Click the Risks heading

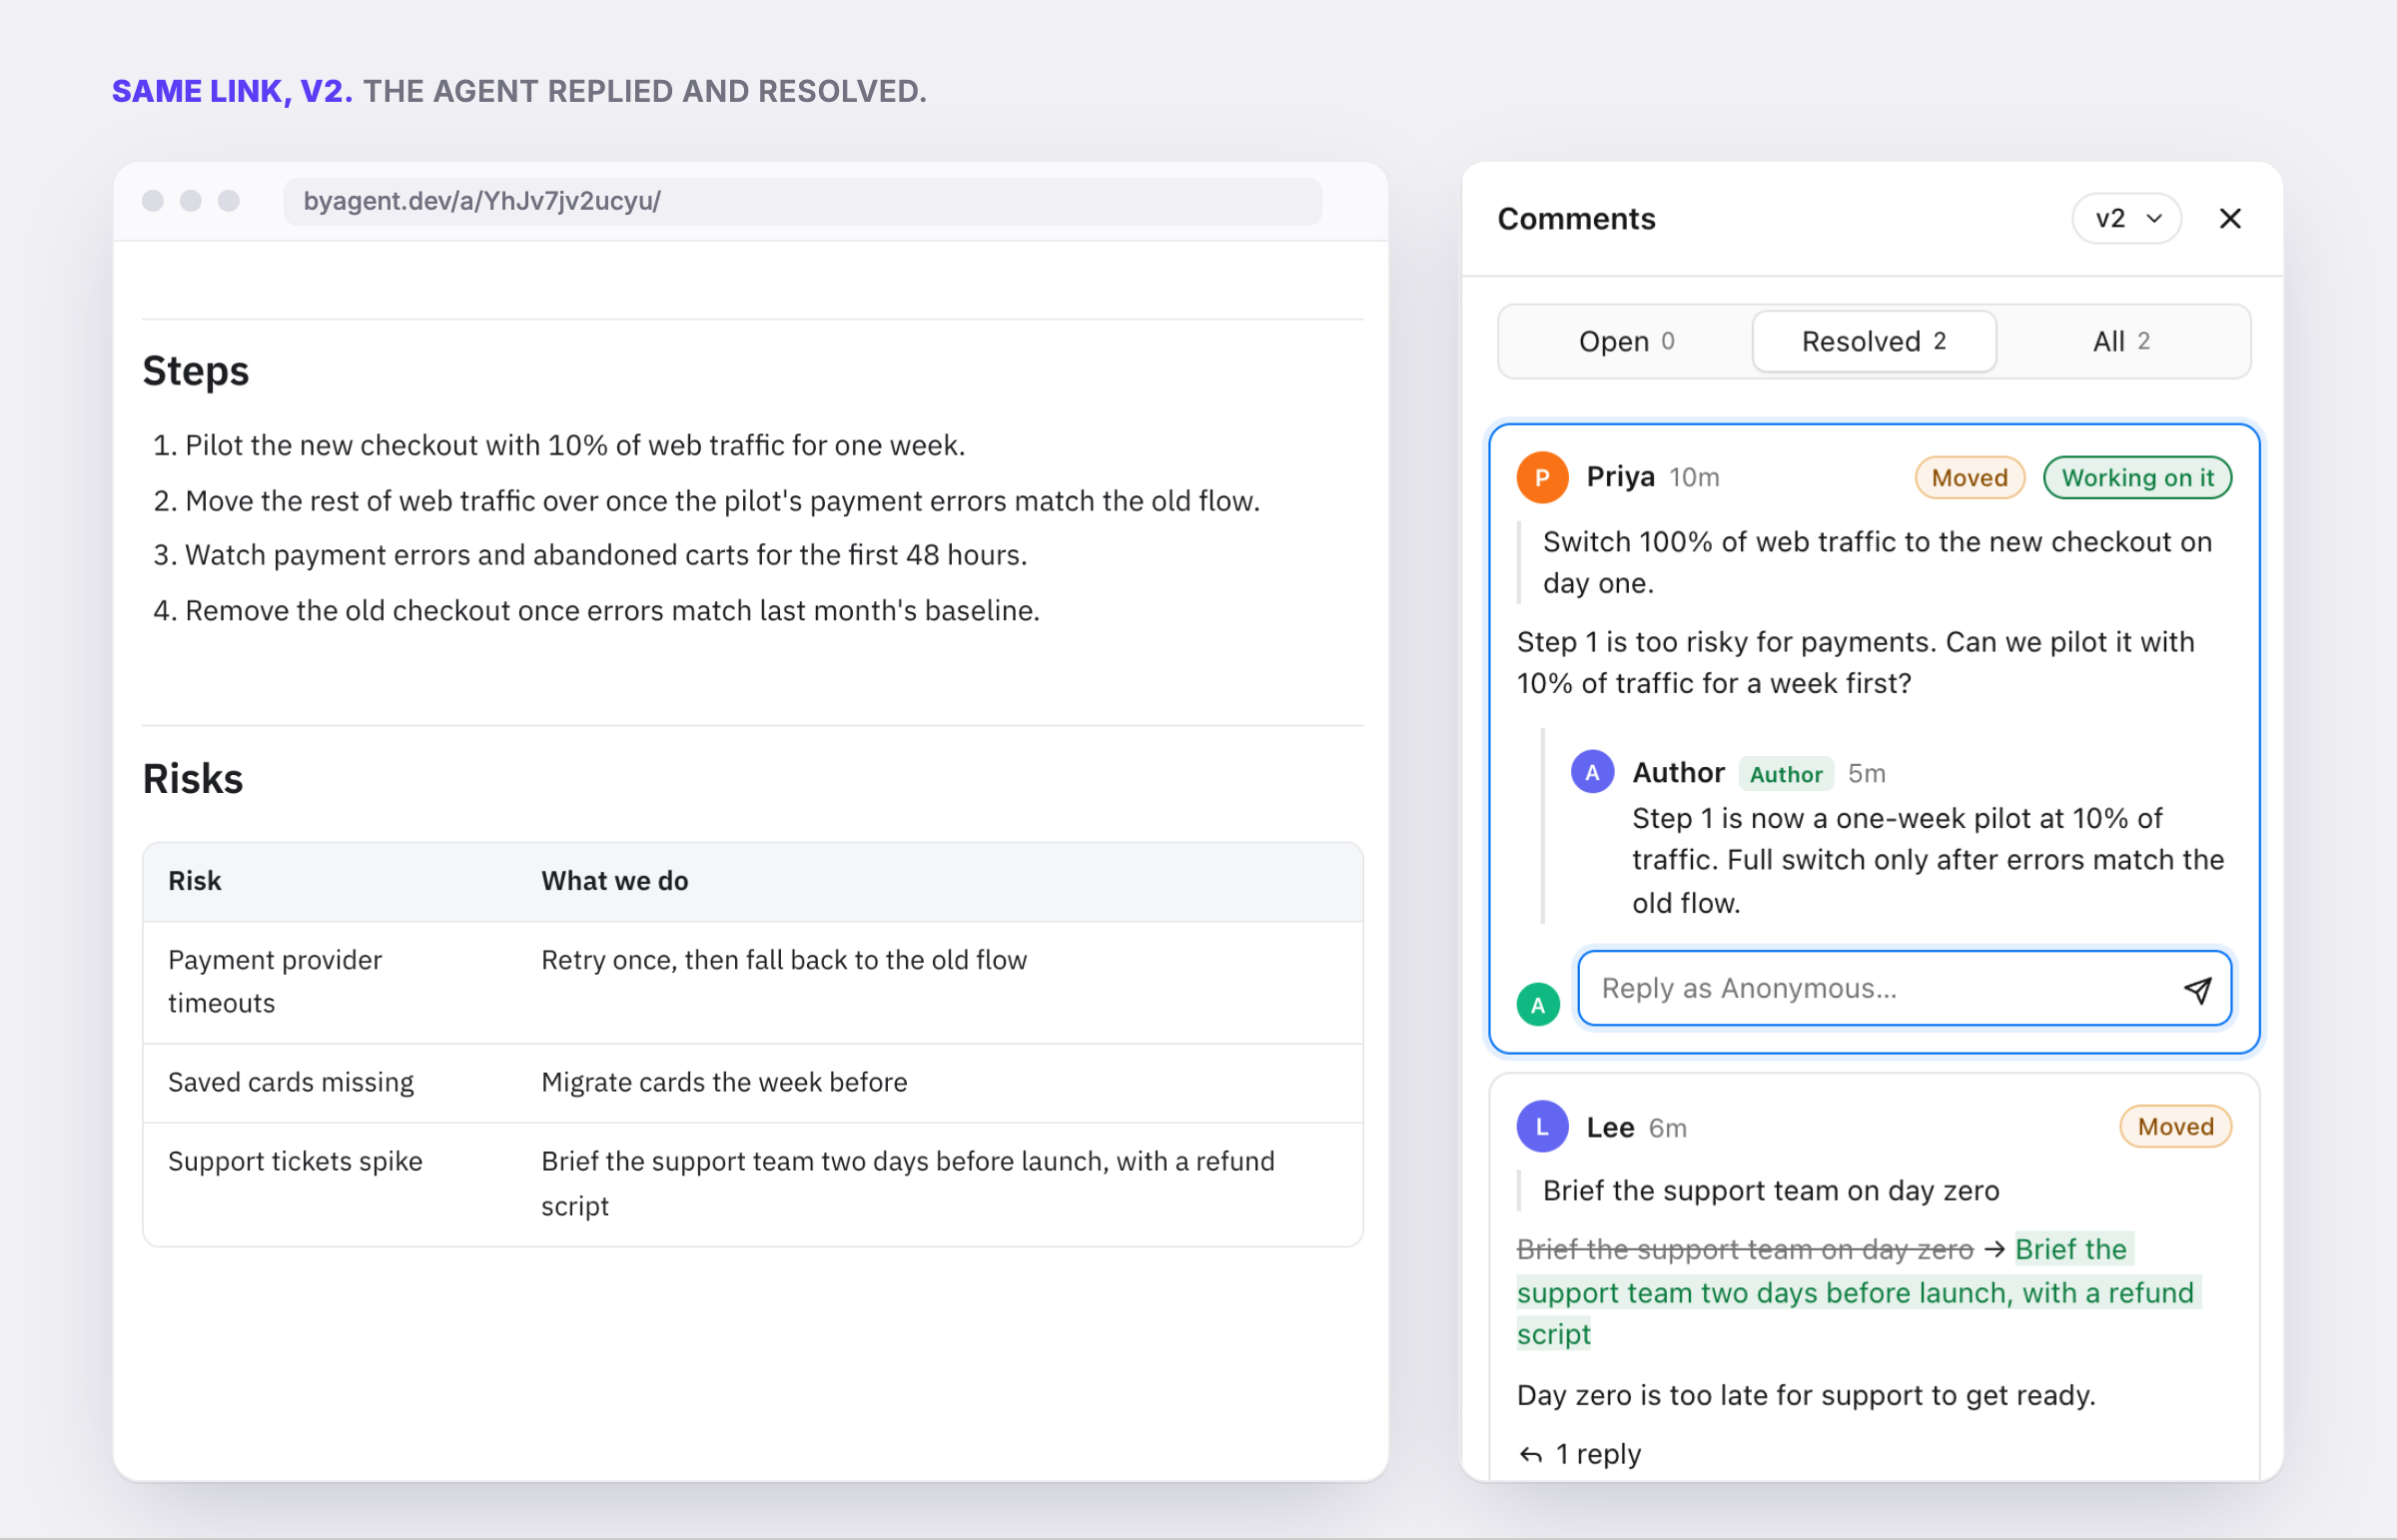pos(193,779)
